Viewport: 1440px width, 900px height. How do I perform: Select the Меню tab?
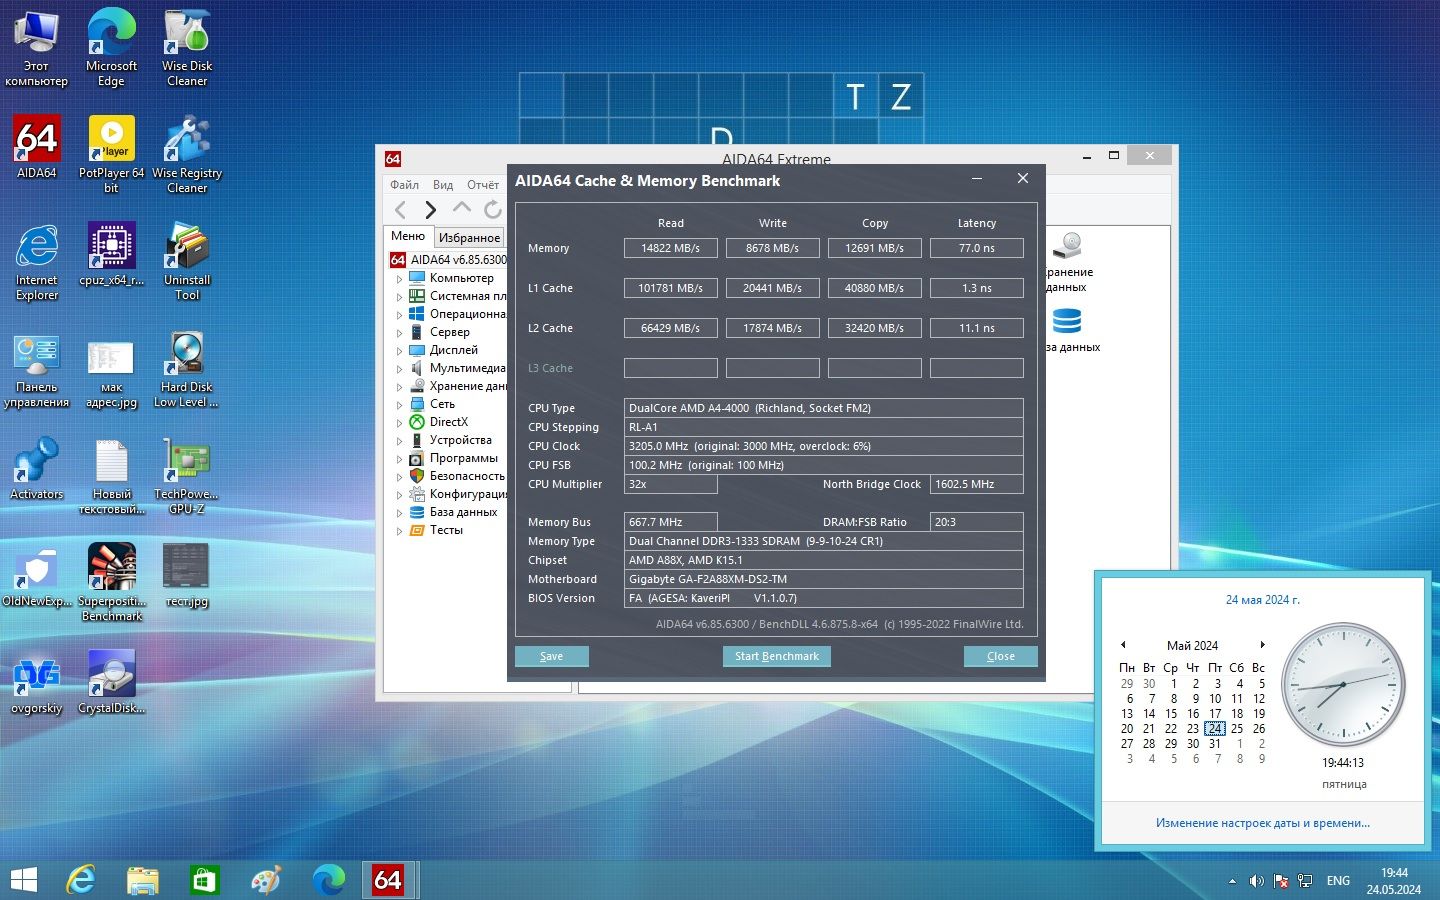pyautogui.click(x=408, y=236)
